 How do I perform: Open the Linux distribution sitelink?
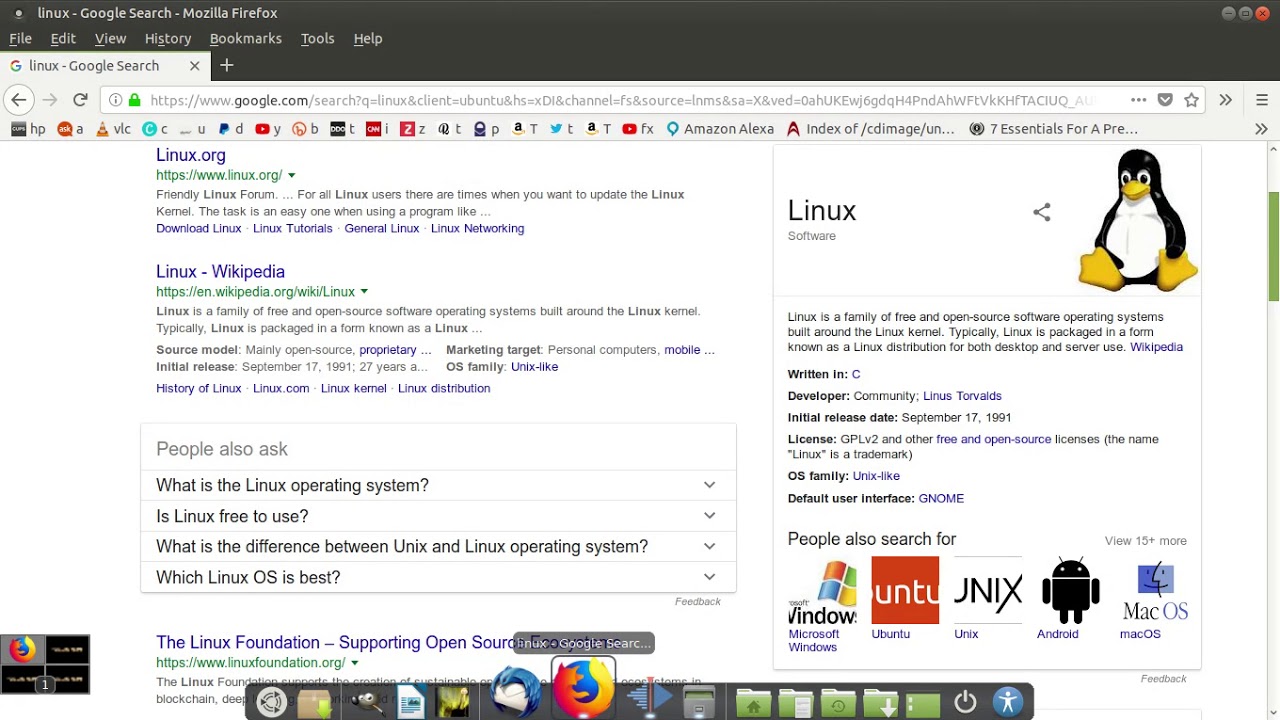444,388
